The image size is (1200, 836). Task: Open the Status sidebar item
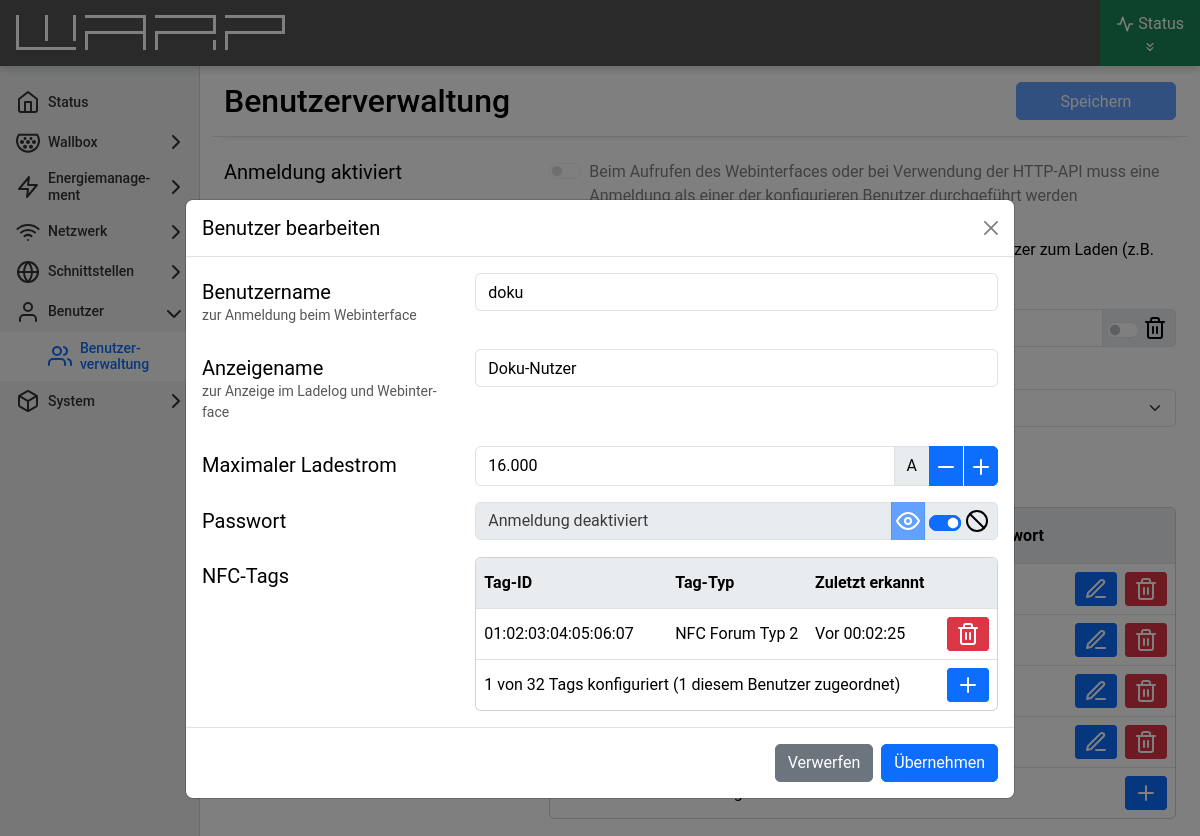click(100, 102)
